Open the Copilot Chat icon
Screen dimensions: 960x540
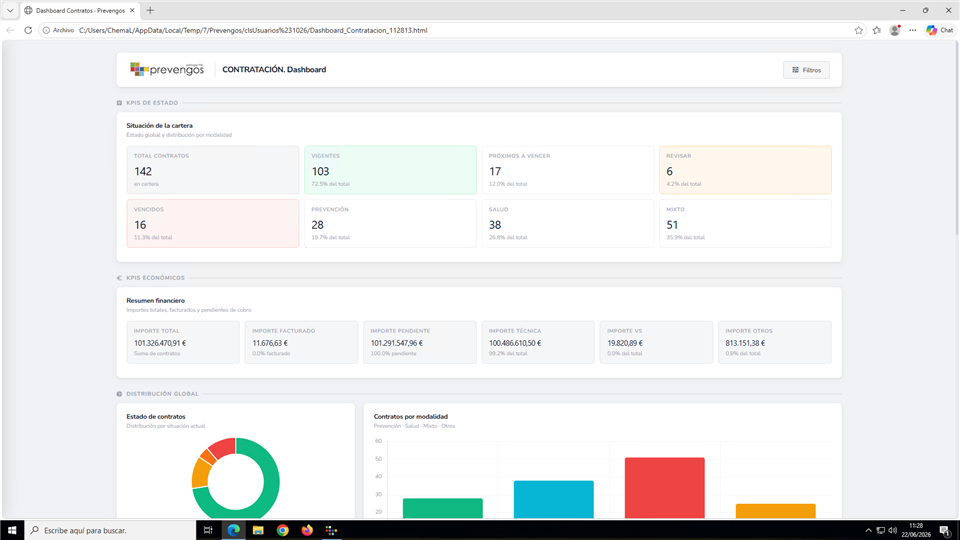939,30
